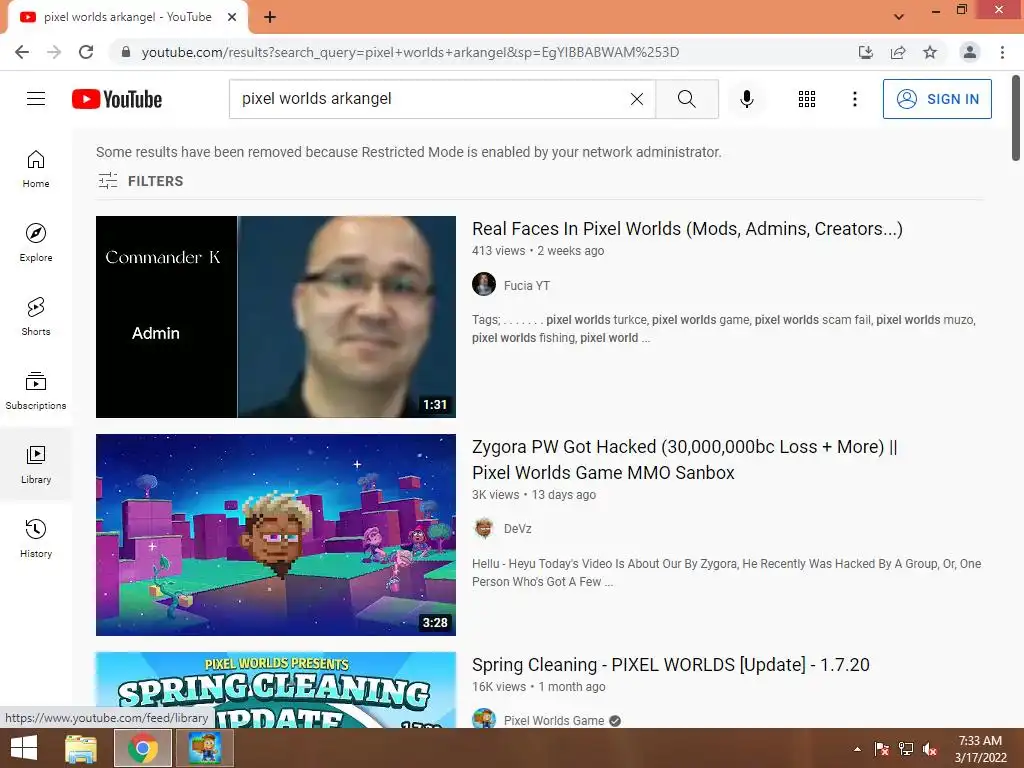Bookmark this page with the star
The width and height of the screenshot is (1024, 768).
coord(930,52)
